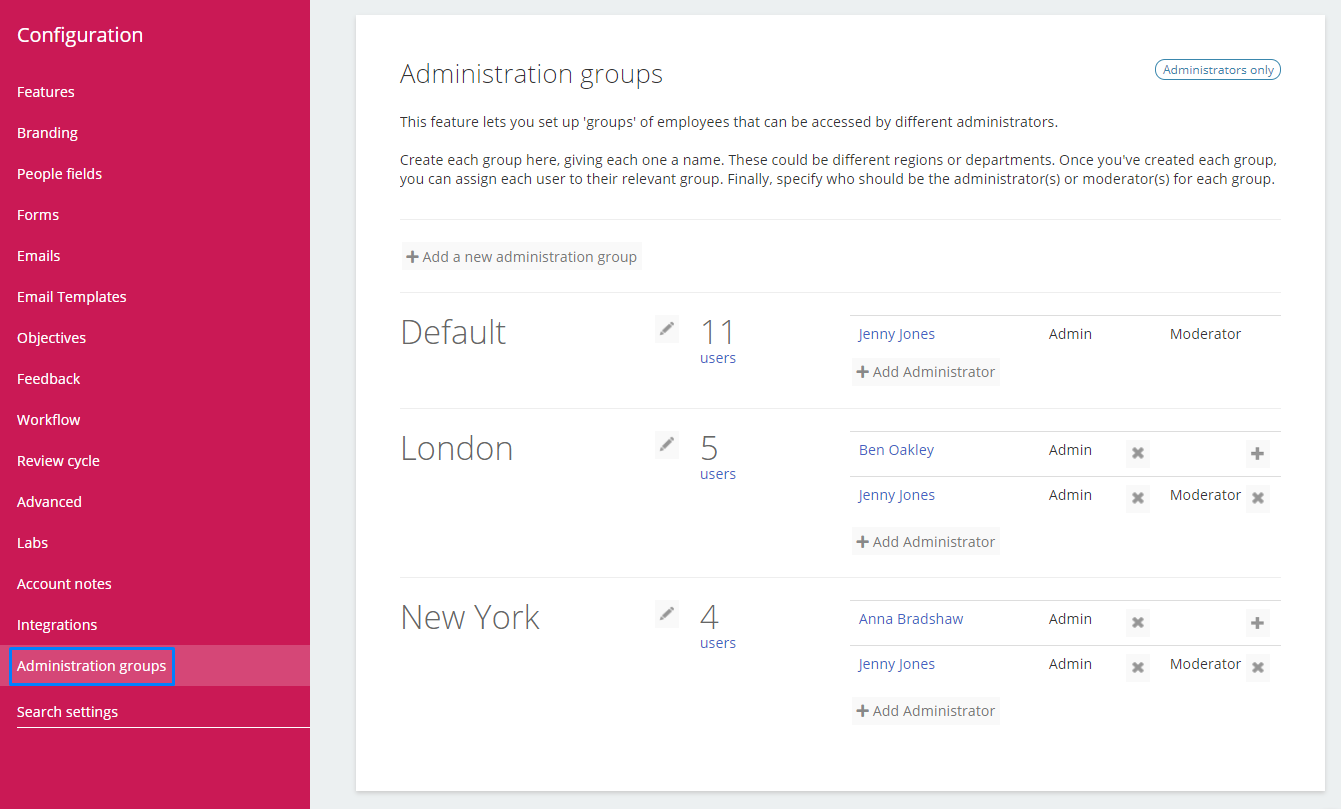Click Moderator label in Default row
This screenshot has width=1341, height=809.
point(1205,334)
